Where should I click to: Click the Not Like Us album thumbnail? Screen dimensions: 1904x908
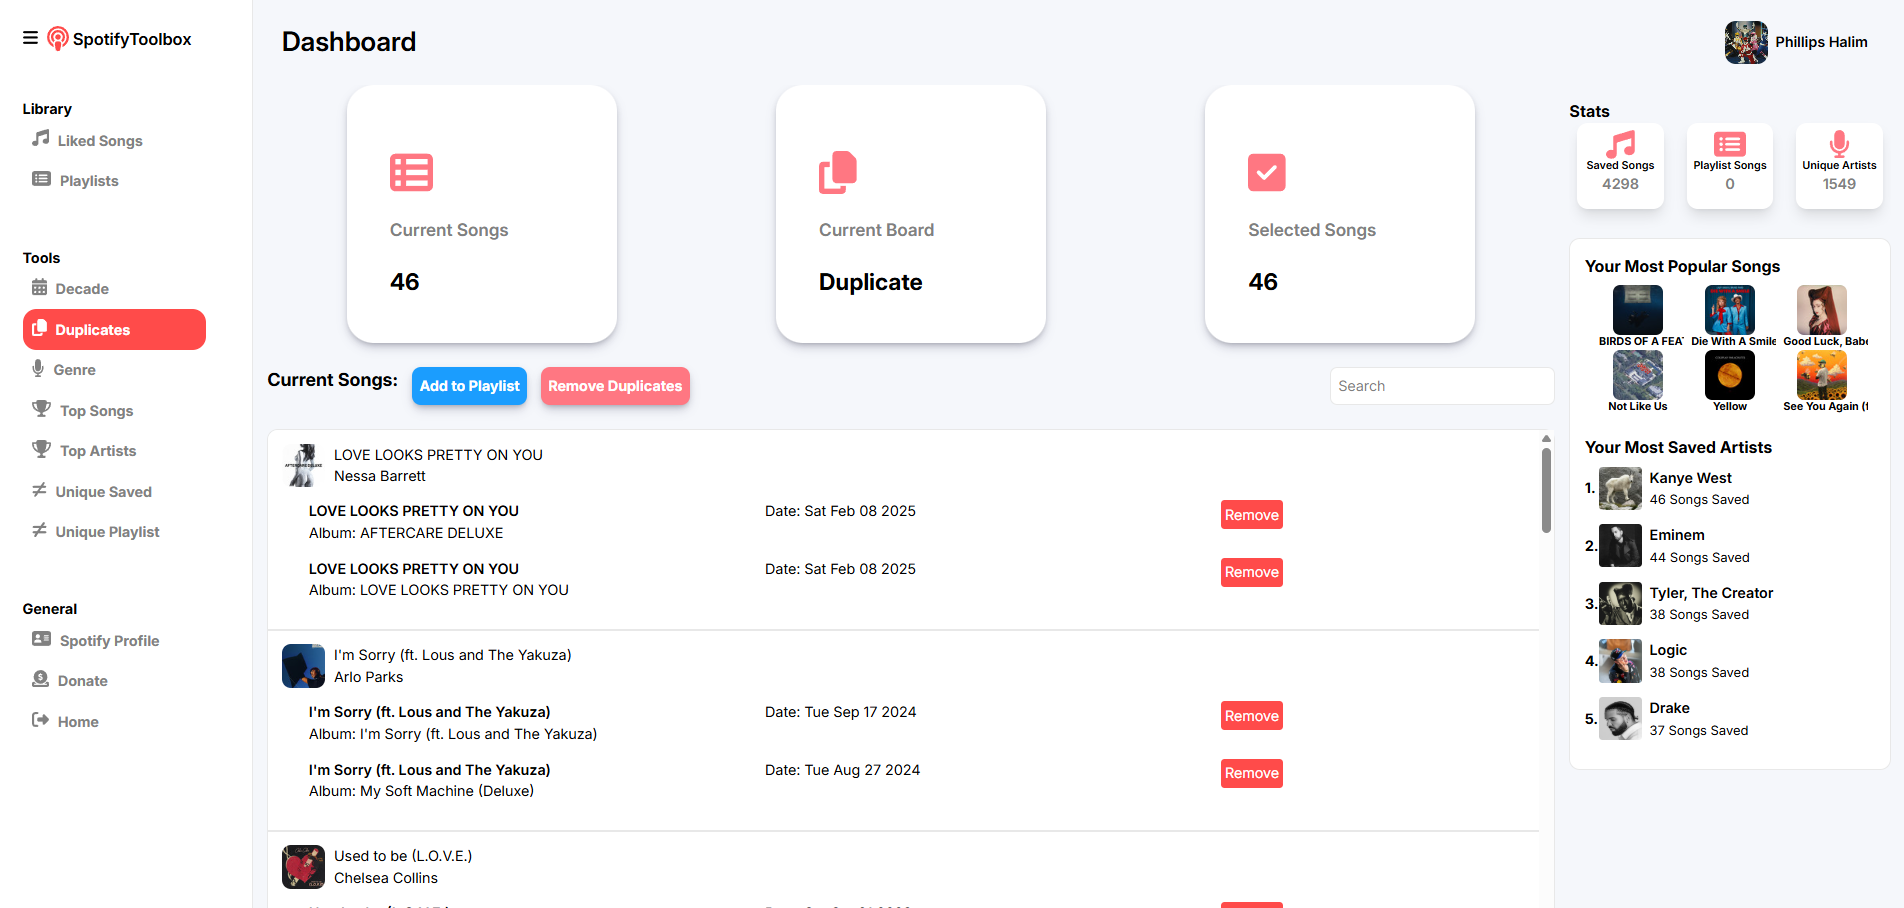[x=1637, y=376]
